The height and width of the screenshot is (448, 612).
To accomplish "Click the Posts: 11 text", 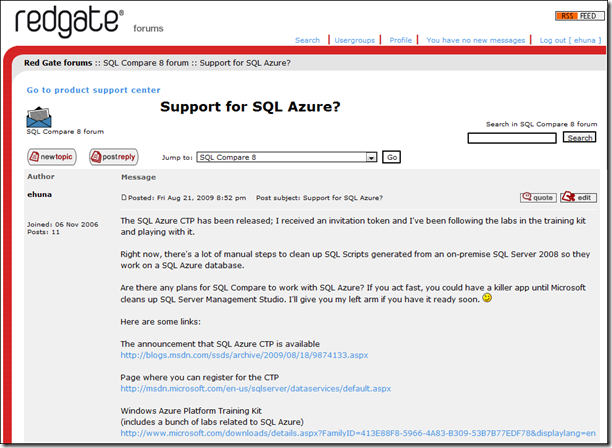I will [43, 232].
